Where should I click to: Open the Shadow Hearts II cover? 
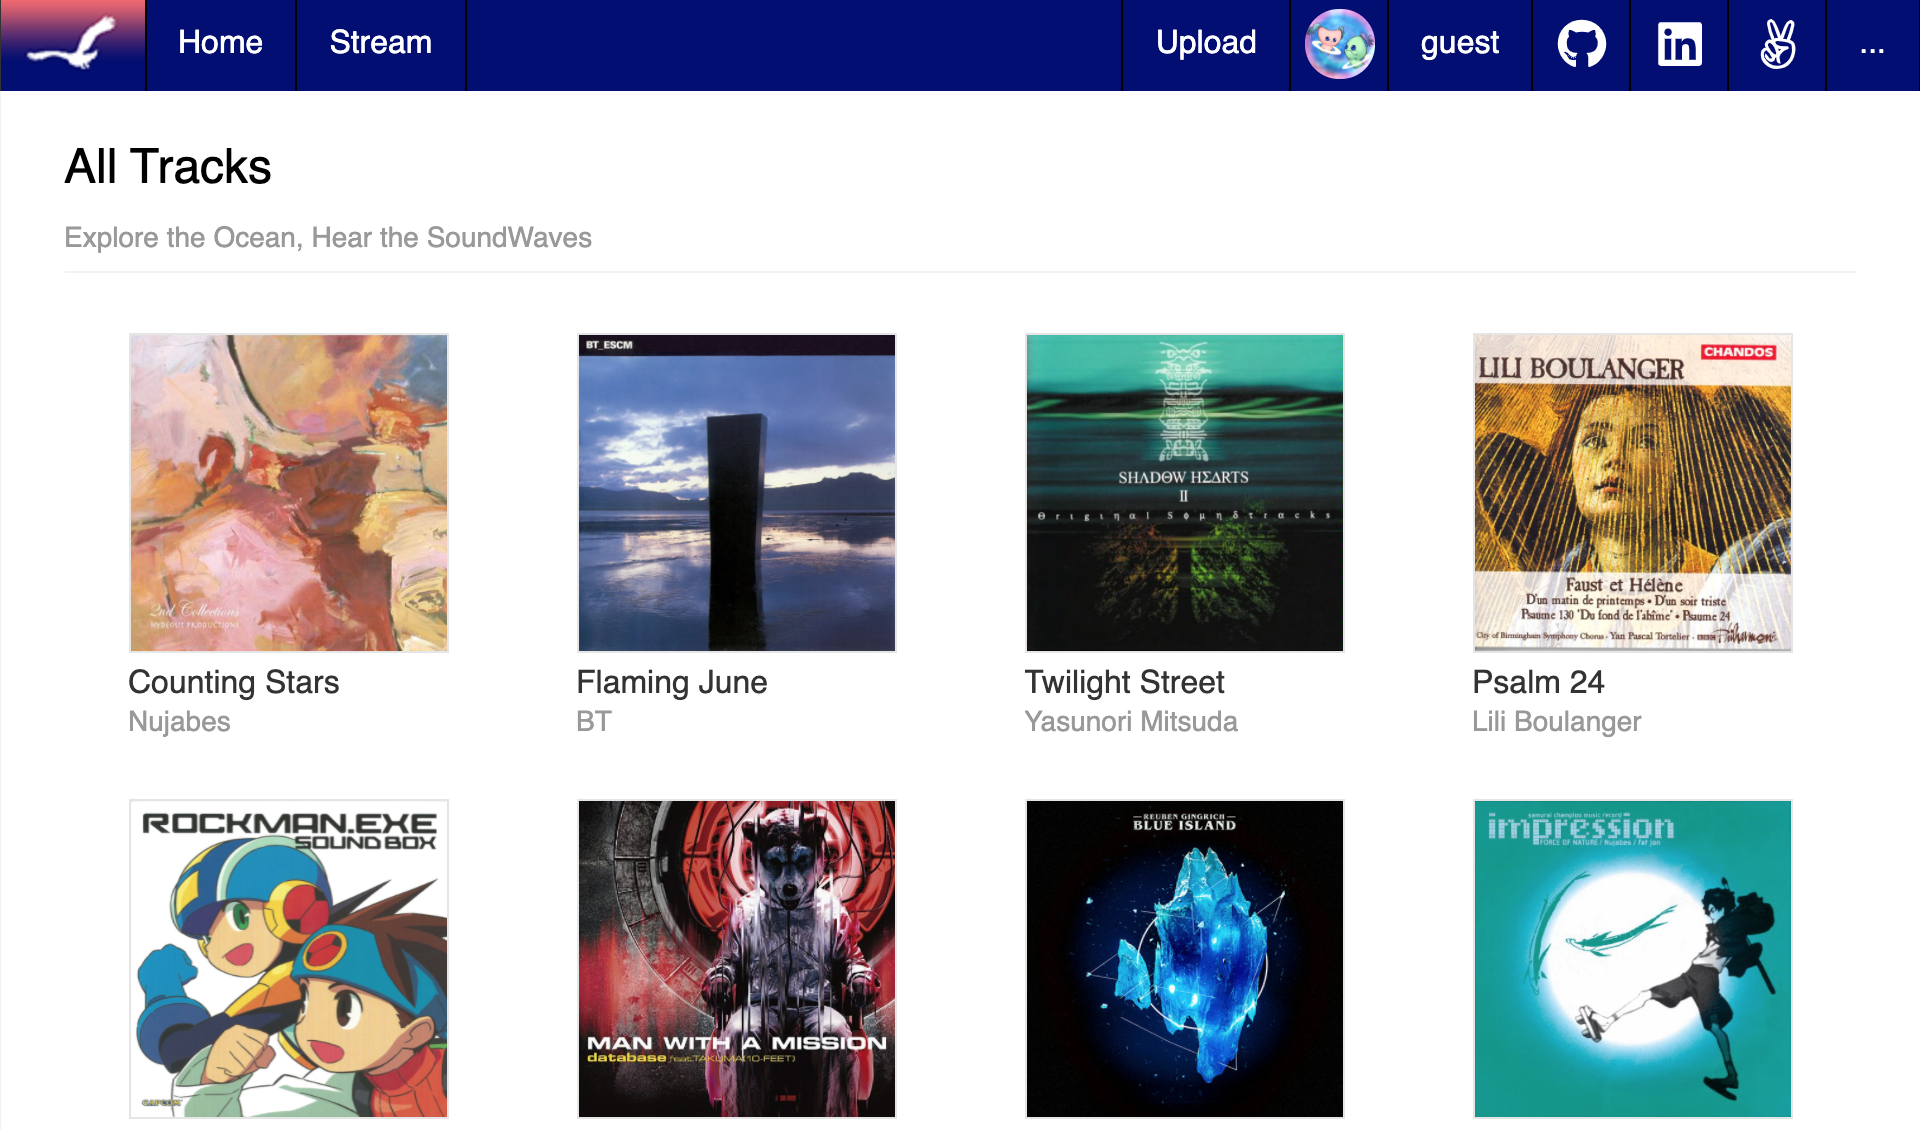(1185, 493)
